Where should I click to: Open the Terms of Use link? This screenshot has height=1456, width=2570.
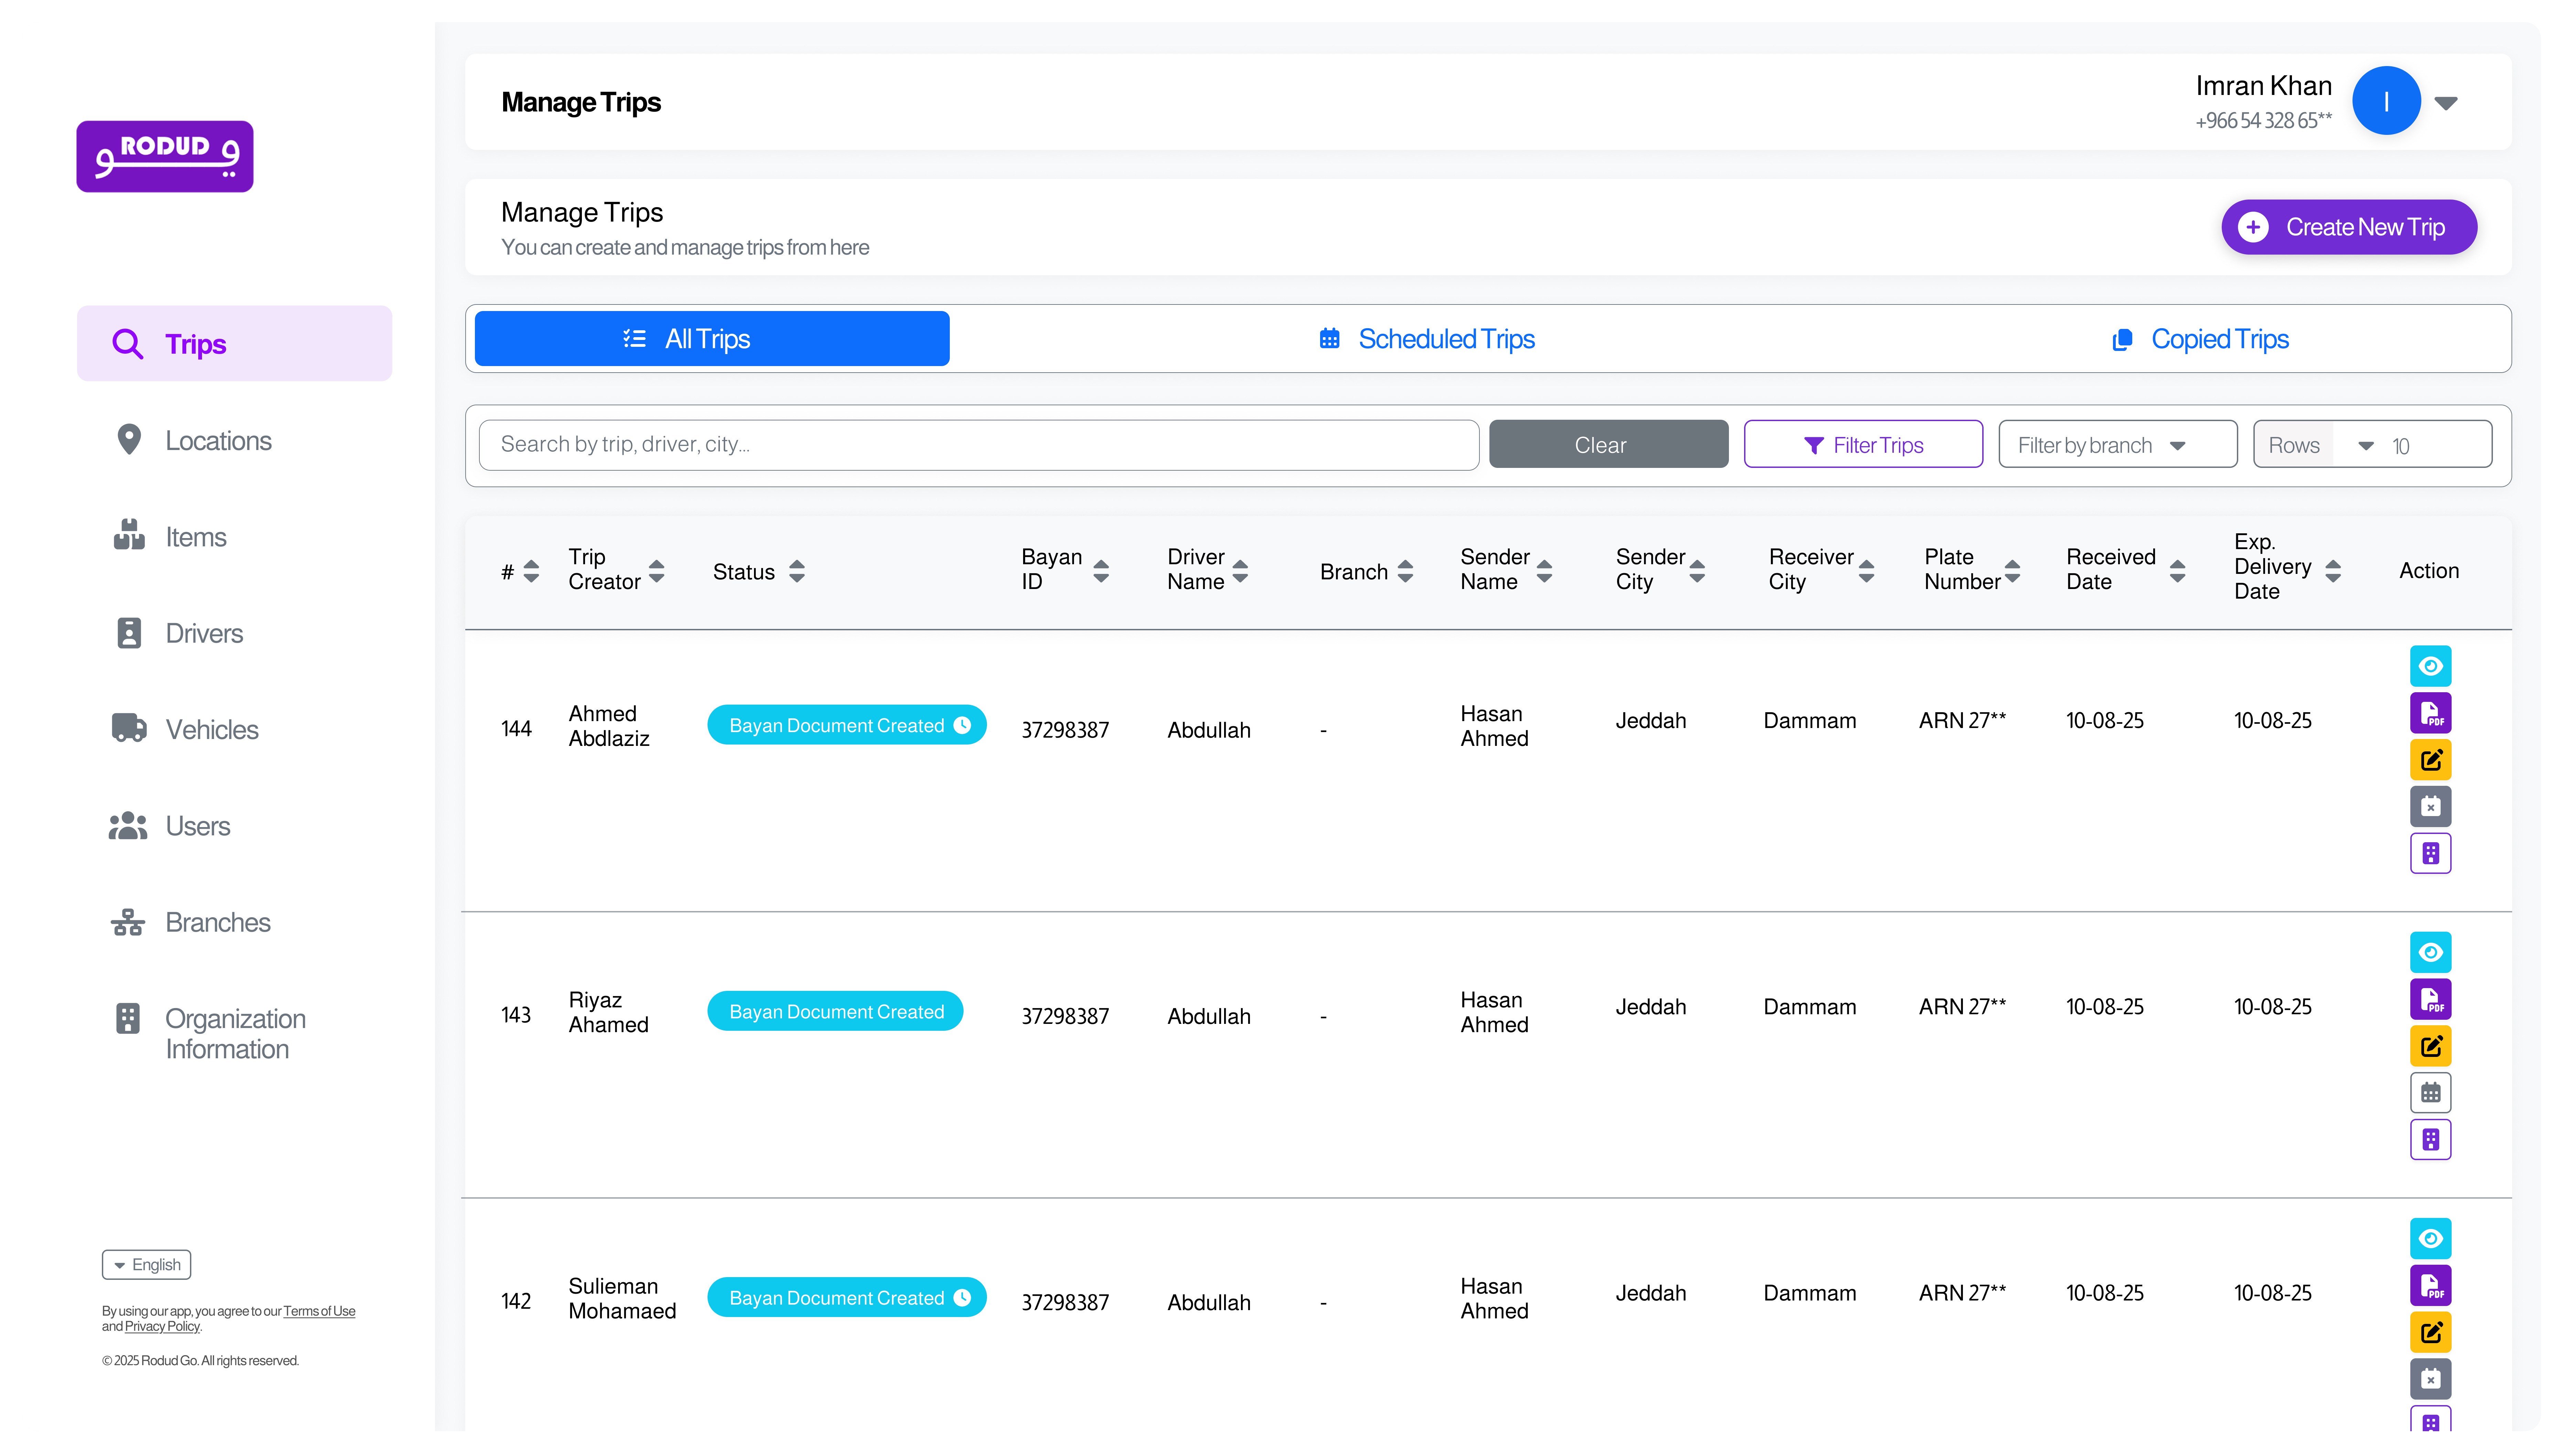click(319, 1311)
